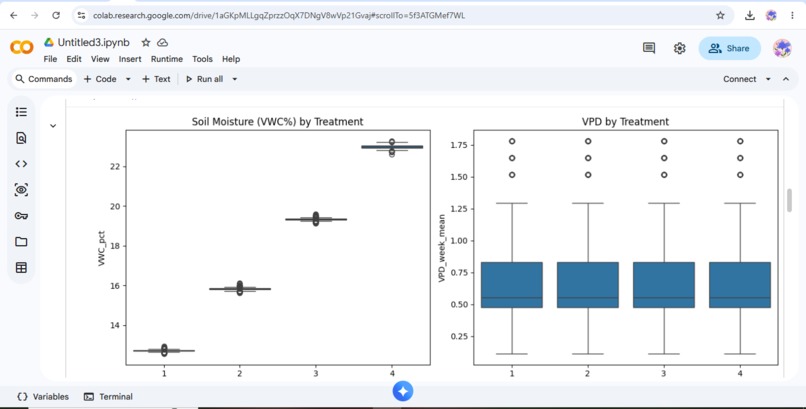
Task: Add a new Text cell
Action: tap(156, 79)
